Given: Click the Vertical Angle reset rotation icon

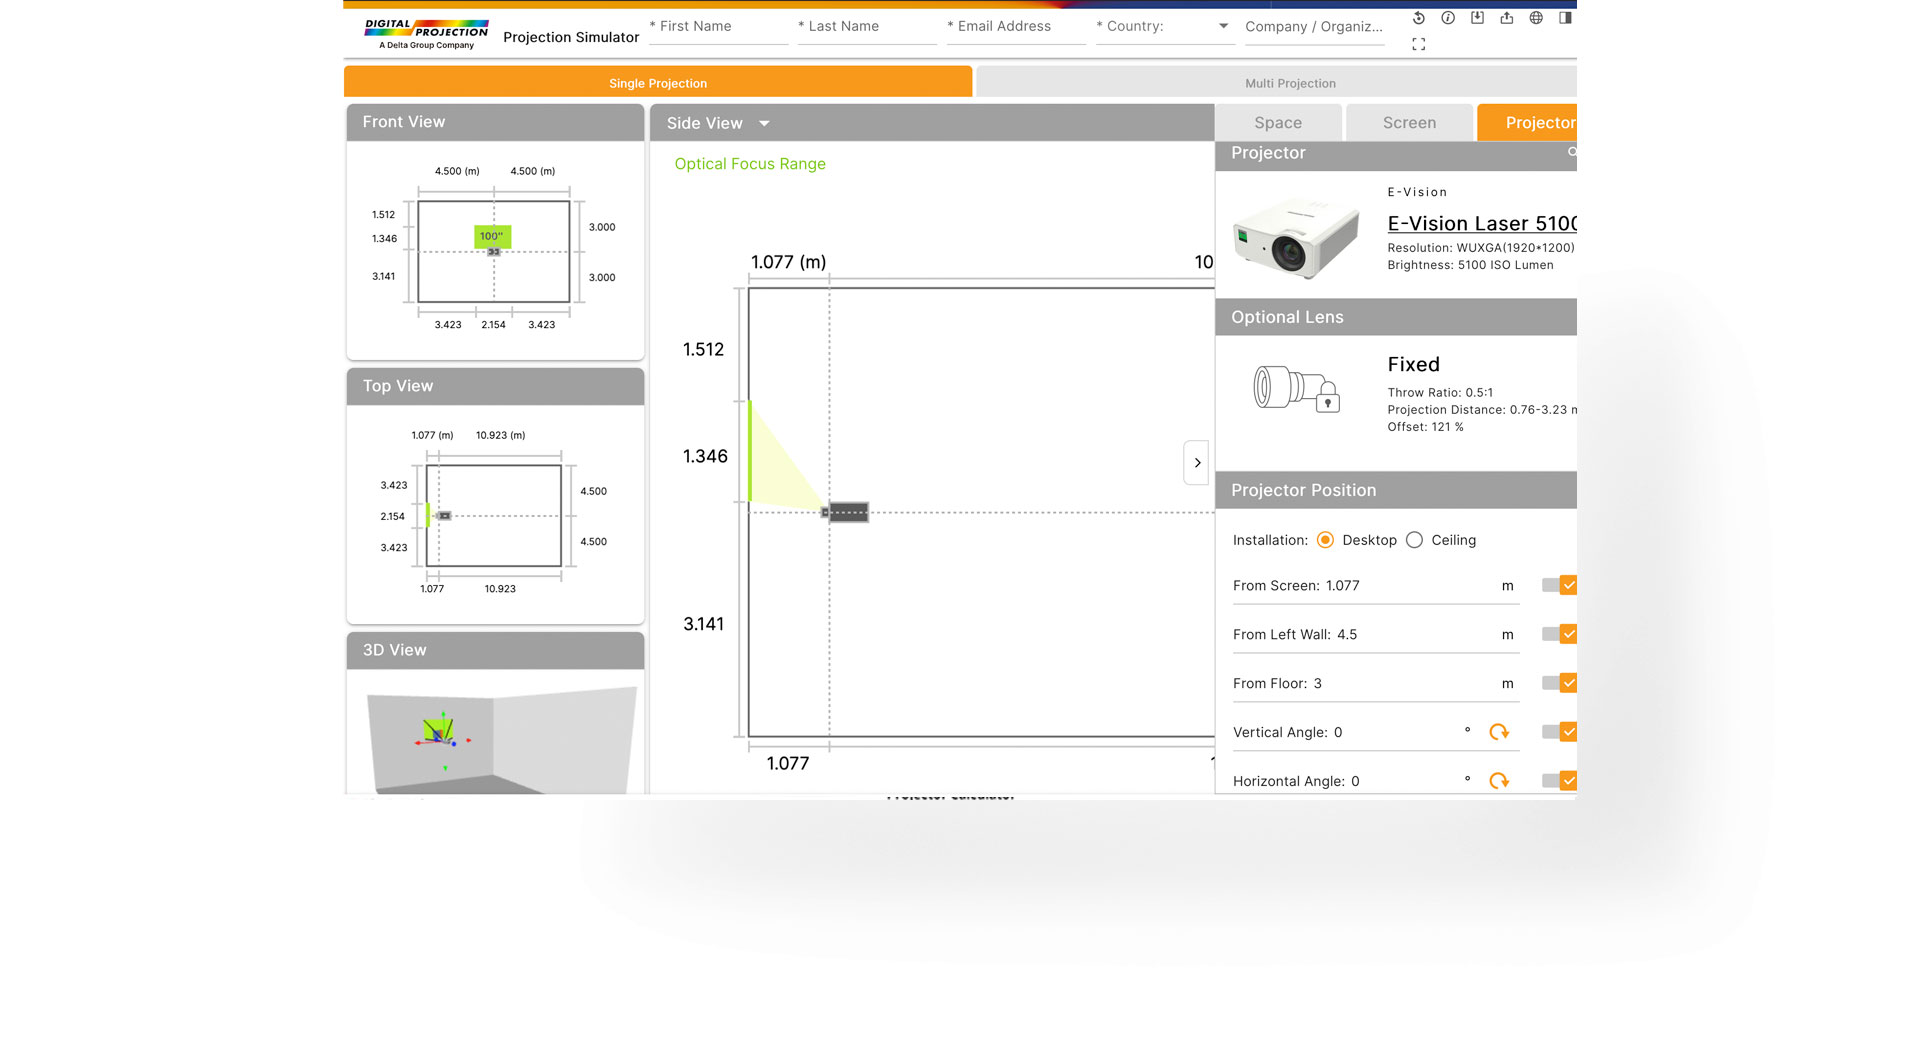Looking at the screenshot, I should (1499, 732).
